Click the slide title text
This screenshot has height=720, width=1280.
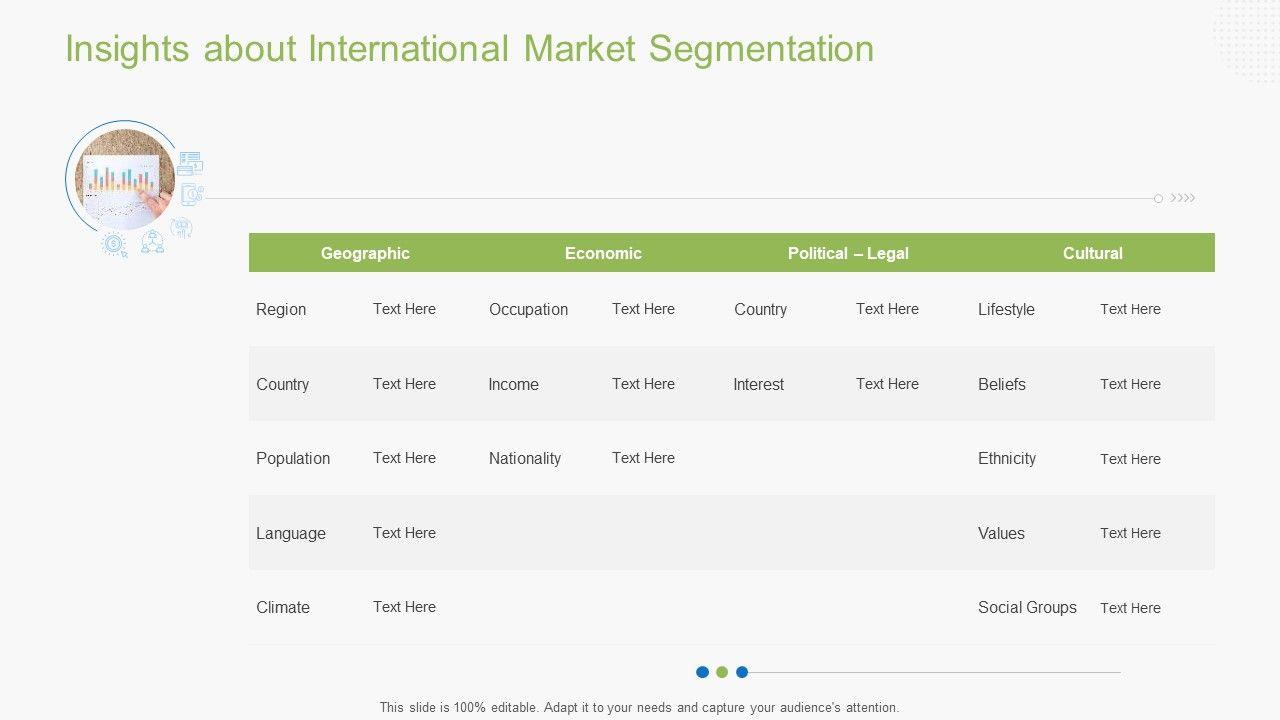469,49
